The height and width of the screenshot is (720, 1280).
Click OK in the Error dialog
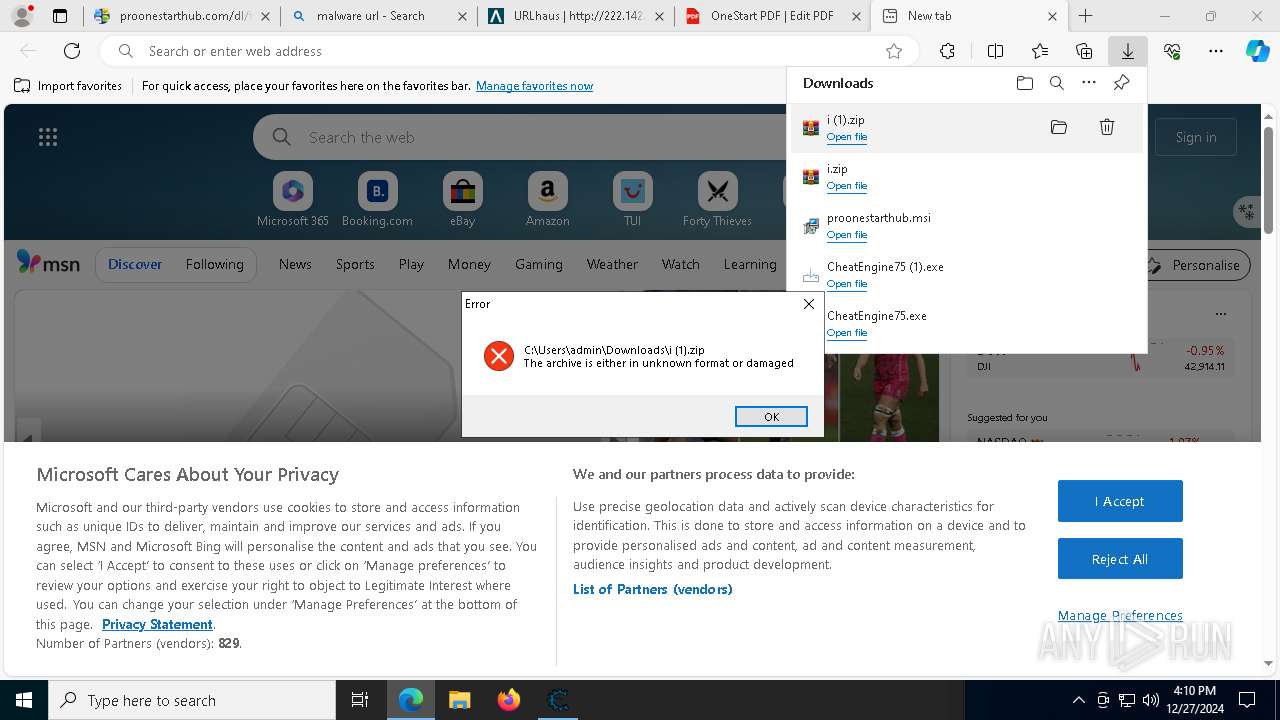coord(771,417)
